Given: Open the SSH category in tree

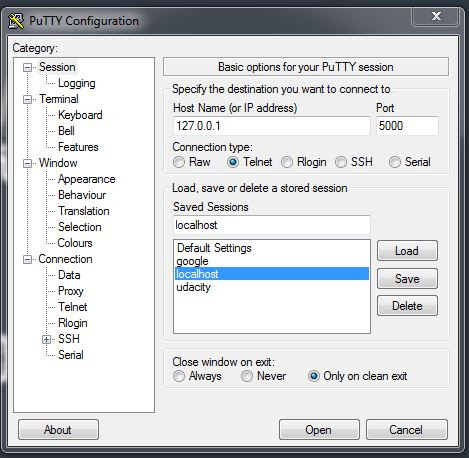Looking at the screenshot, I should [69, 339].
